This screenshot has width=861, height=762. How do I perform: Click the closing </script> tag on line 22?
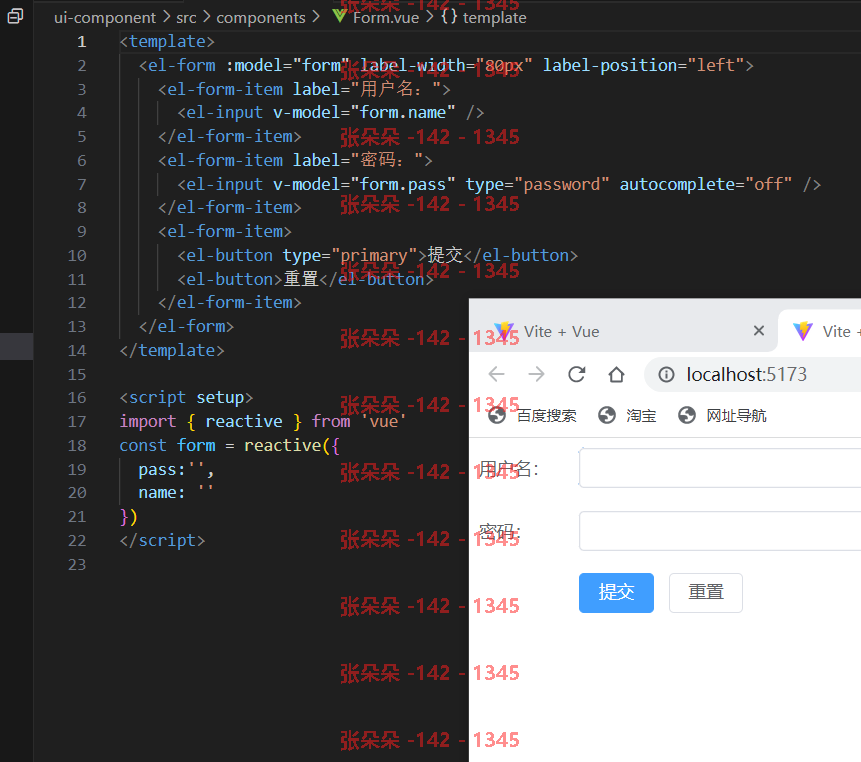click(162, 540)
